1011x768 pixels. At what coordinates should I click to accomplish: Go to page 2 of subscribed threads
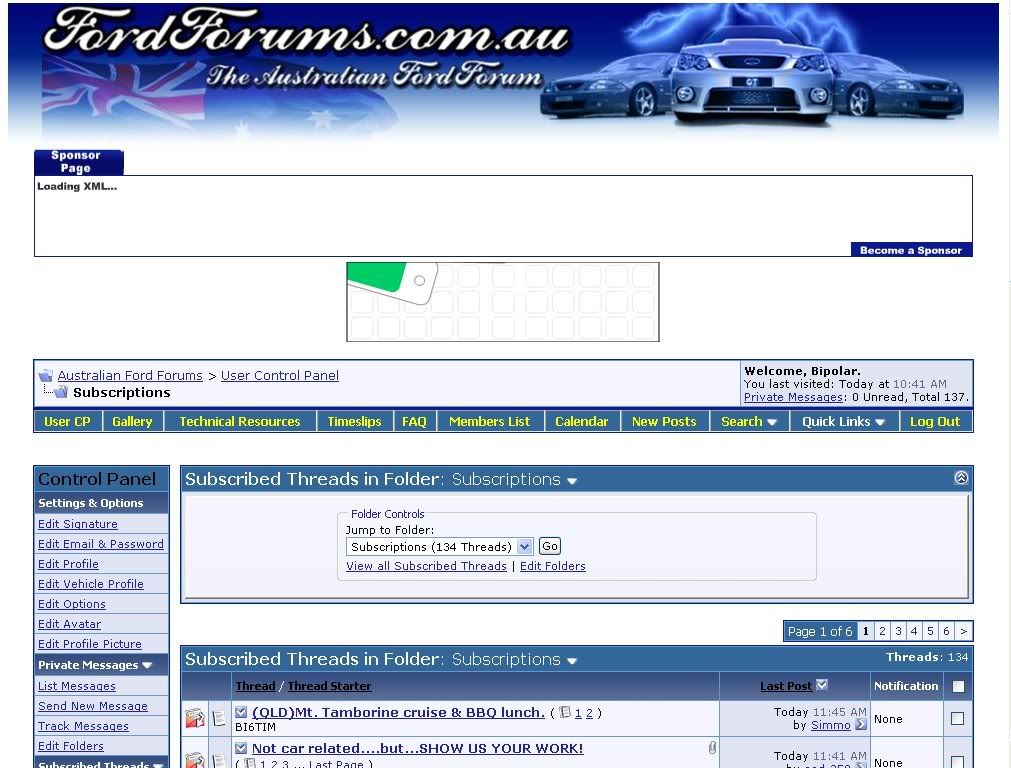882,631
